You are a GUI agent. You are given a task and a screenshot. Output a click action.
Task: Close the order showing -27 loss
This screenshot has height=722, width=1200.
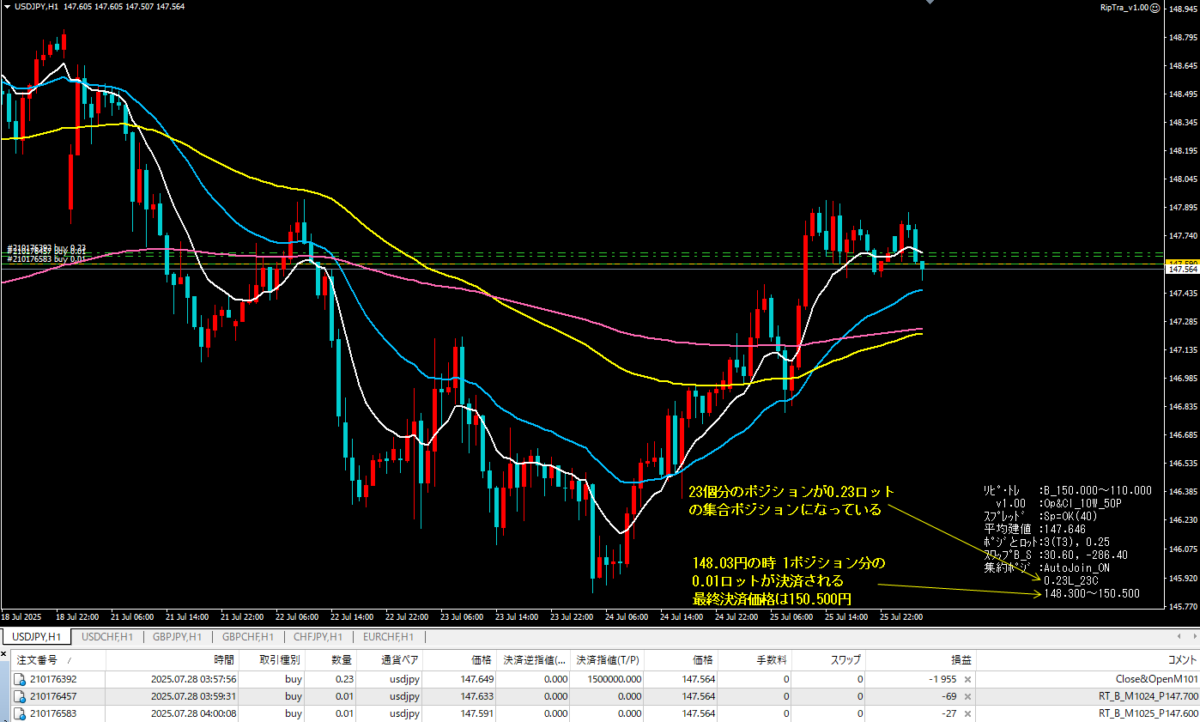[x=966, y=713]
